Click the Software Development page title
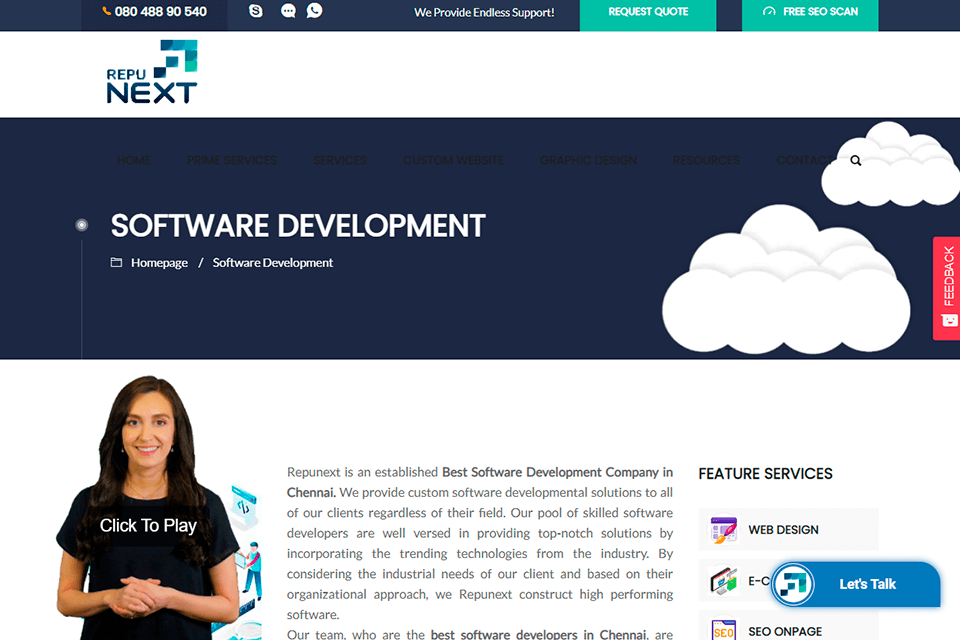 coord(298,225)
